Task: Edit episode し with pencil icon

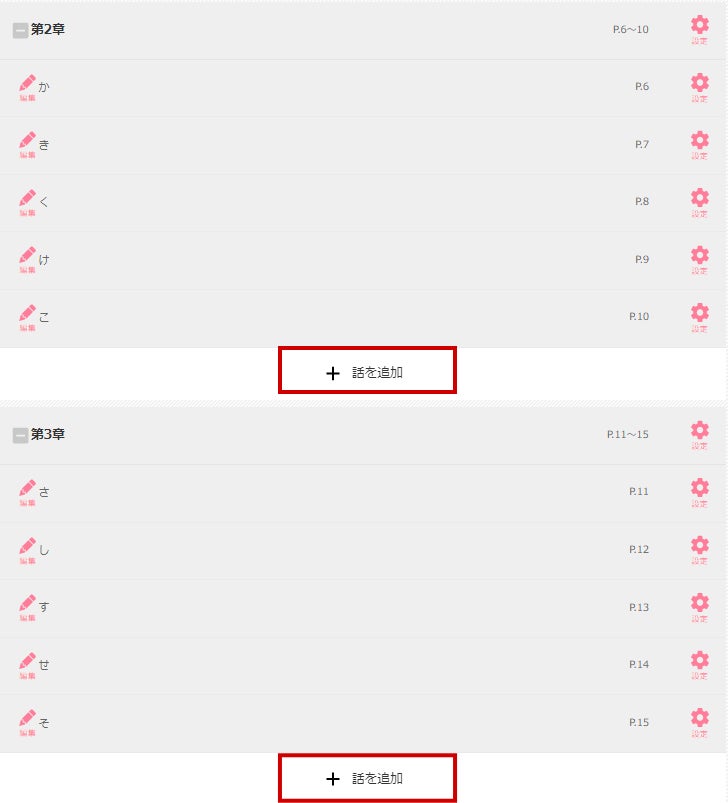Action: pyautogui.click(x=27, y=551)
